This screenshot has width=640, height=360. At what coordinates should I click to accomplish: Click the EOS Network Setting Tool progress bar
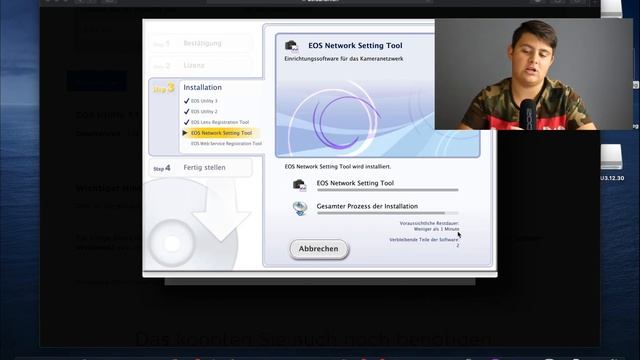click(388, 190)
